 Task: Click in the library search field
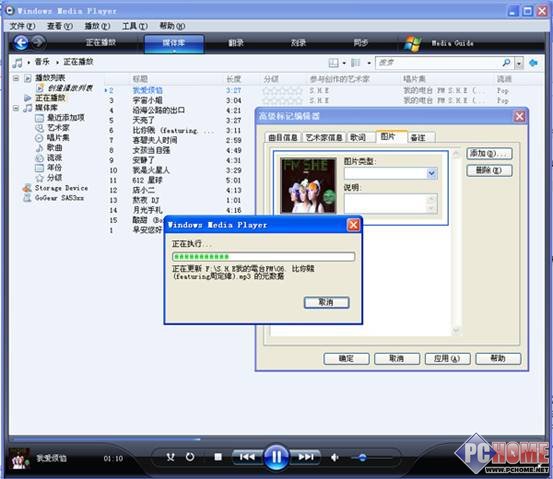click(x=437, y=63)
